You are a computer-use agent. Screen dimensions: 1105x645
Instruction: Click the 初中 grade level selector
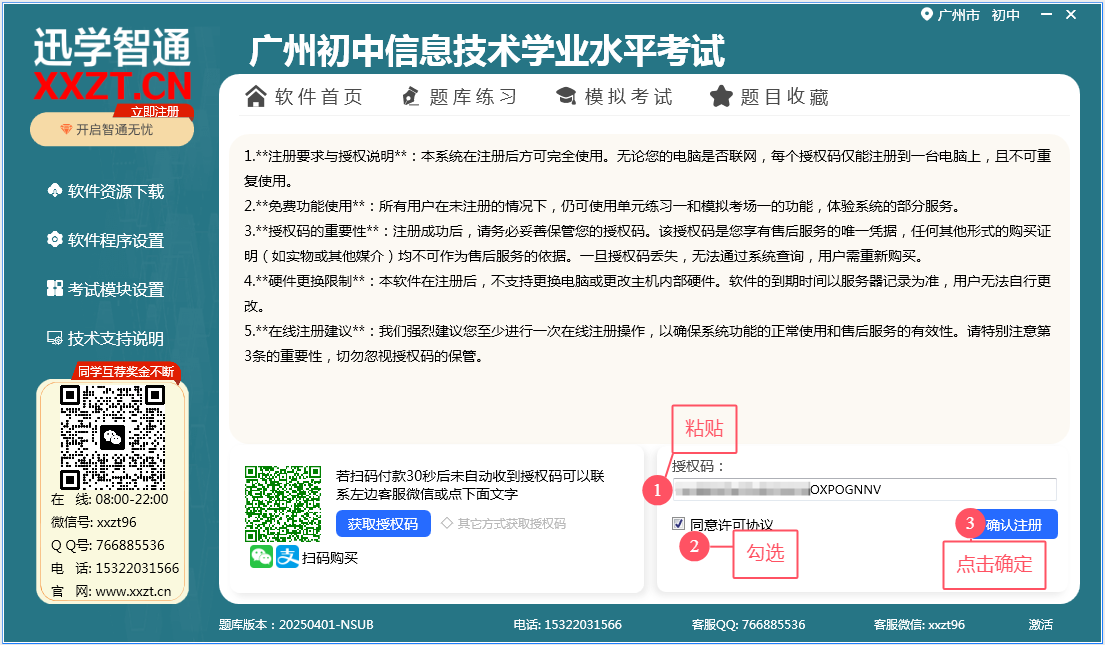1006,15
